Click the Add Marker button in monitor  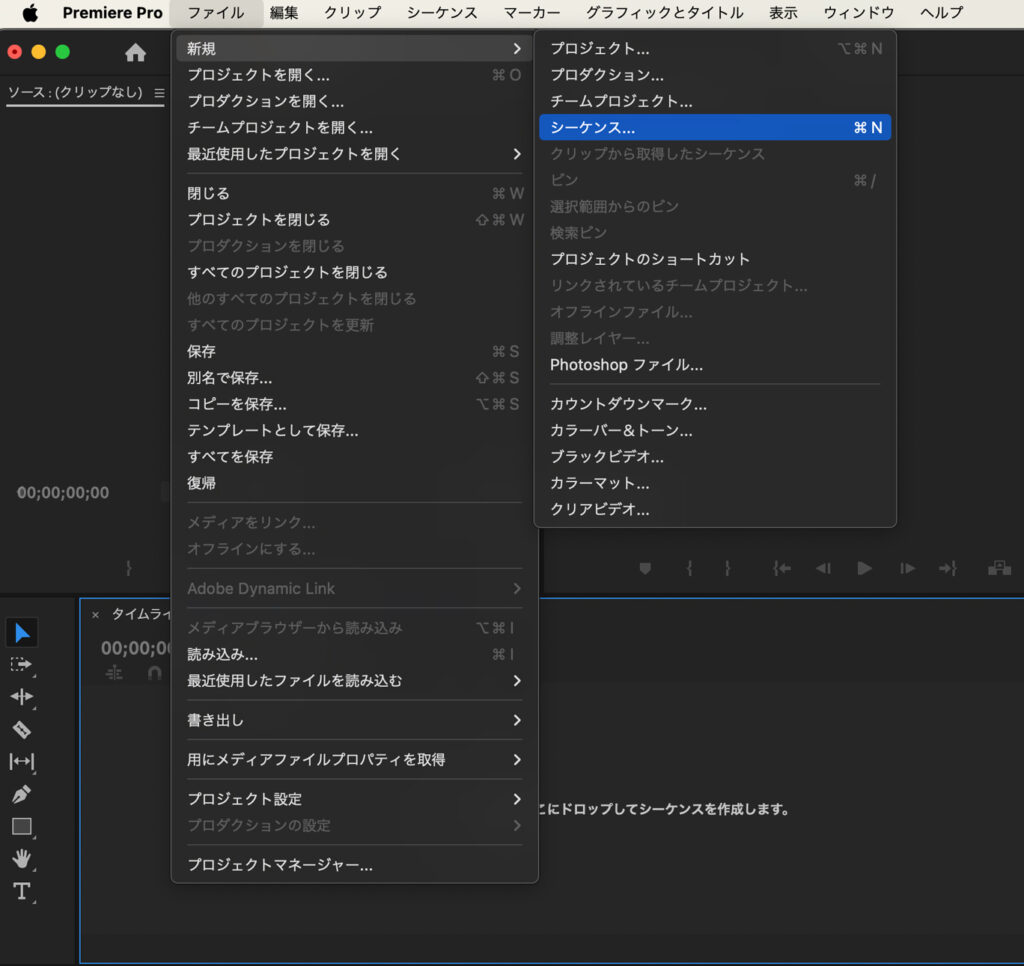tap(645, 568)
